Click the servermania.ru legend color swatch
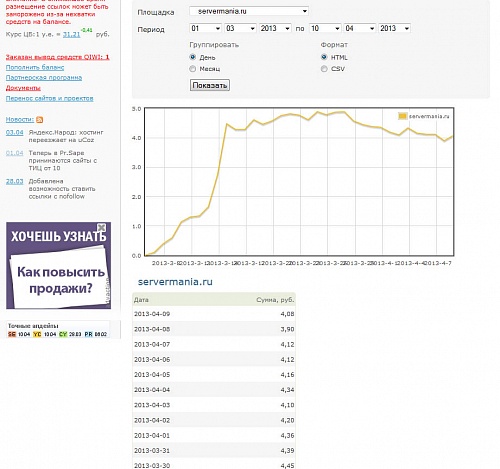500x469 pixels. click(403, 116)
